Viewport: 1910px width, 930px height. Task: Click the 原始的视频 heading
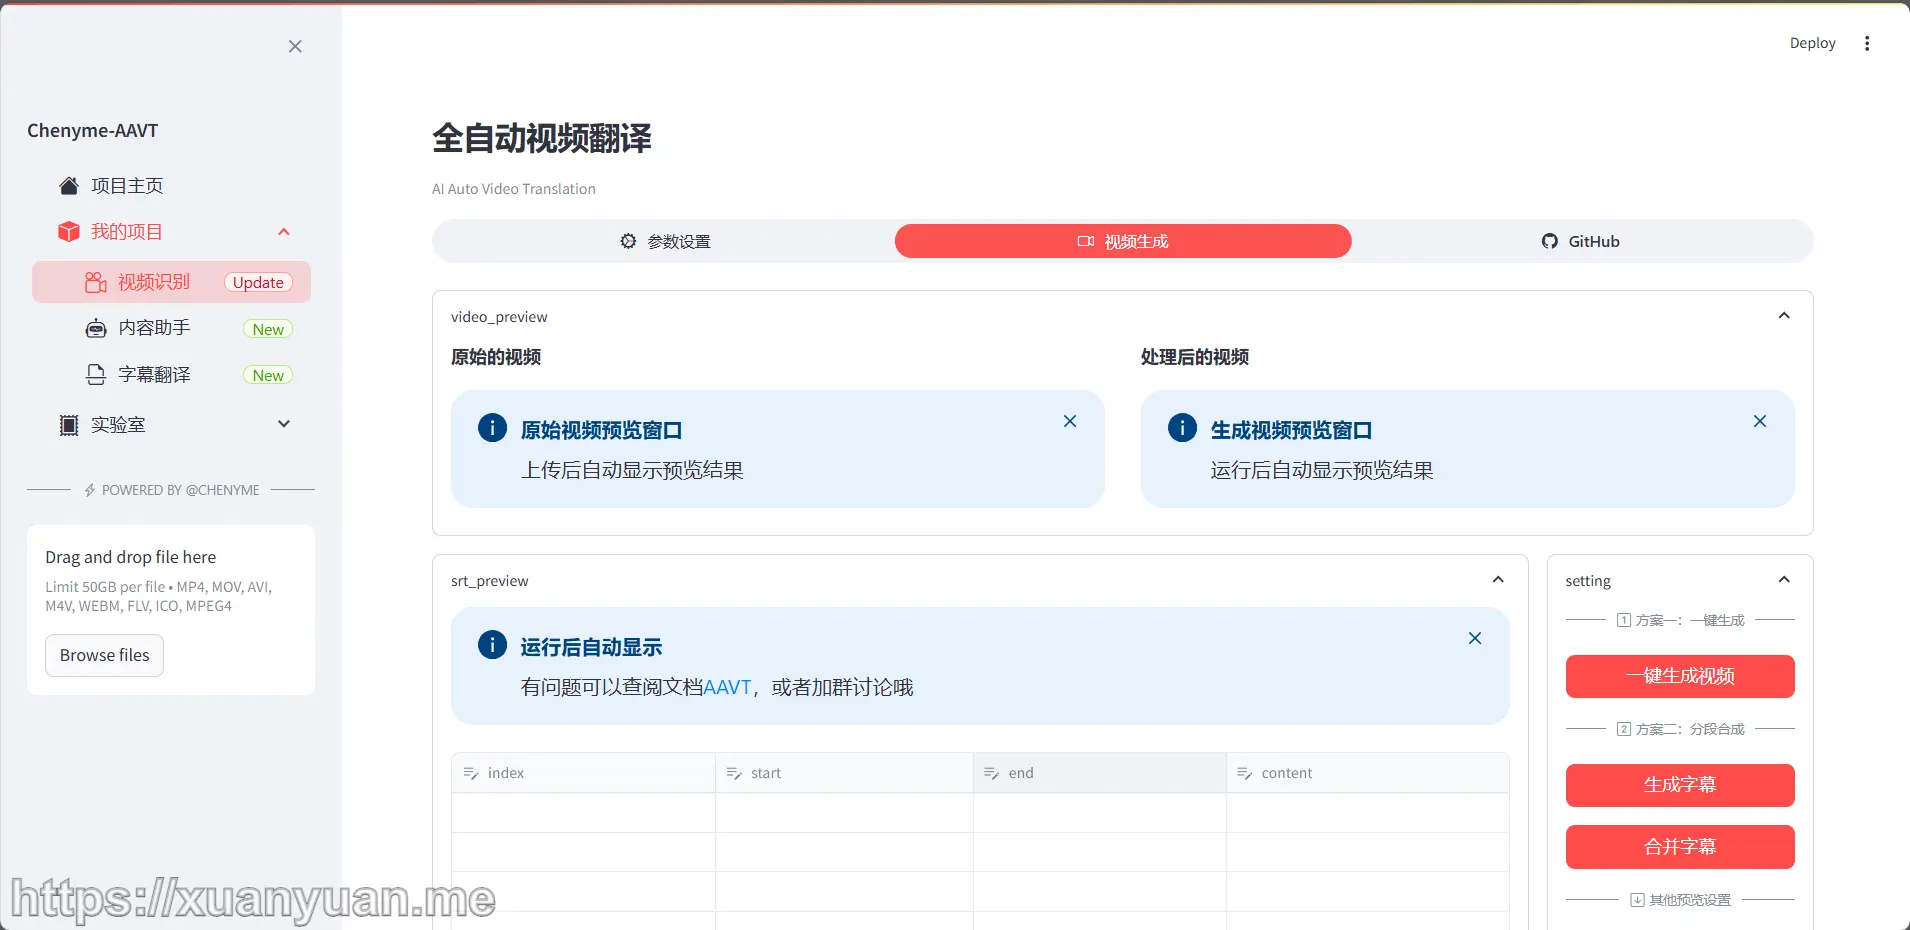pyautogui.click(x=496, y=357)
